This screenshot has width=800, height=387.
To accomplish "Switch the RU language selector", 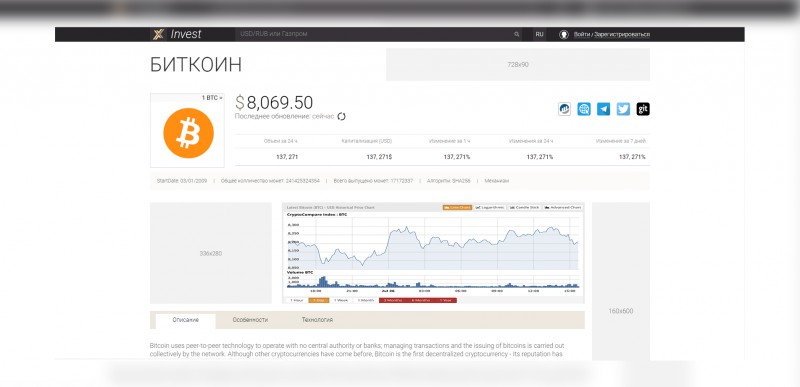I will pos(539,34).
